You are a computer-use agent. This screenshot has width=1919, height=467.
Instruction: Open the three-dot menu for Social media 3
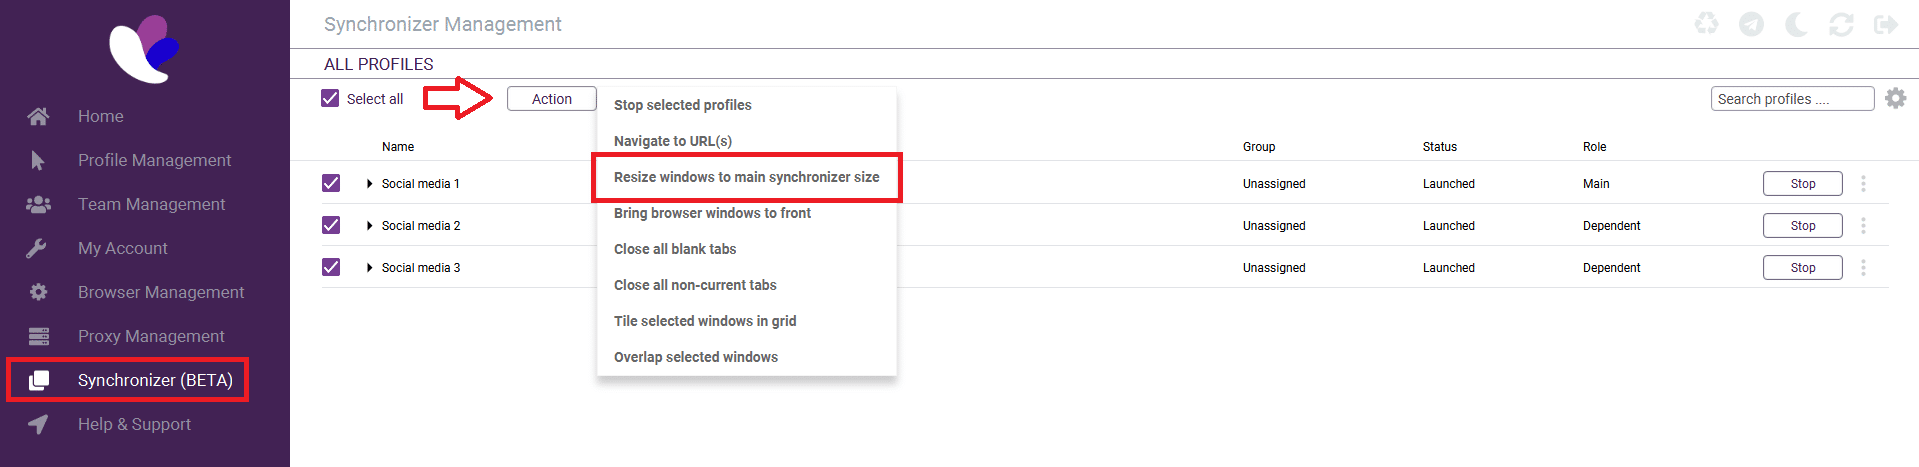(x=1863, y=268)
